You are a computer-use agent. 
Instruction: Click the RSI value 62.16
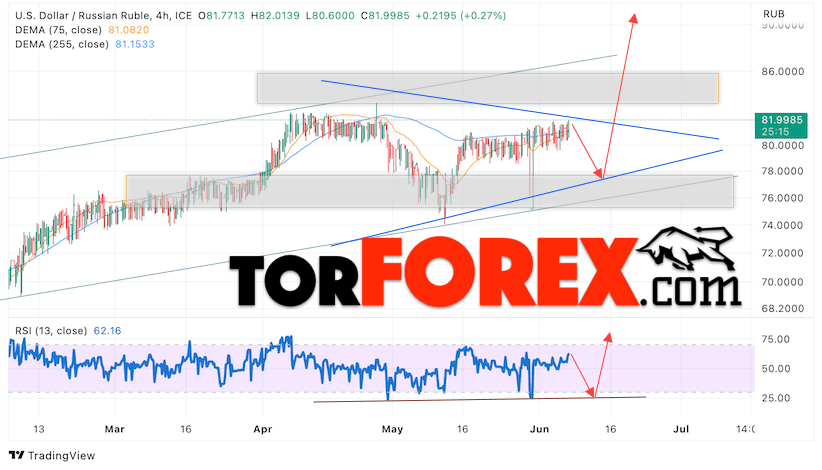coord(107,331)
